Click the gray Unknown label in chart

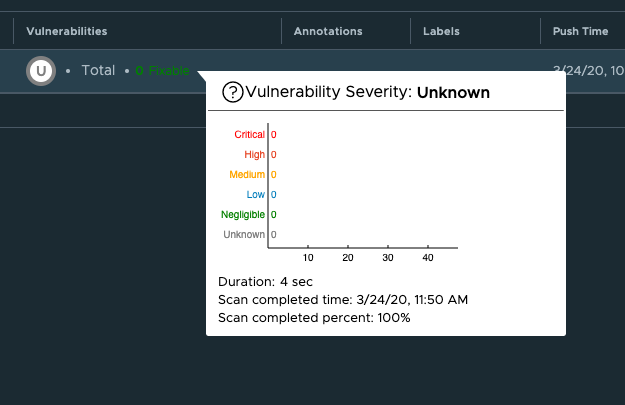[x=244, y=234]
